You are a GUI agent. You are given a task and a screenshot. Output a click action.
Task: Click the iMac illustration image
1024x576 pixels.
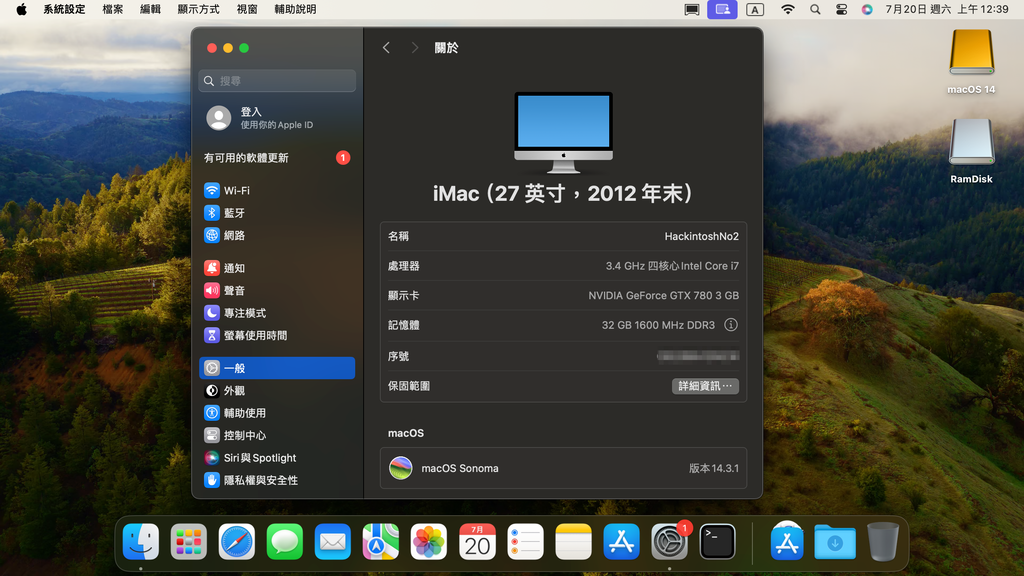(x=564, y=133)
